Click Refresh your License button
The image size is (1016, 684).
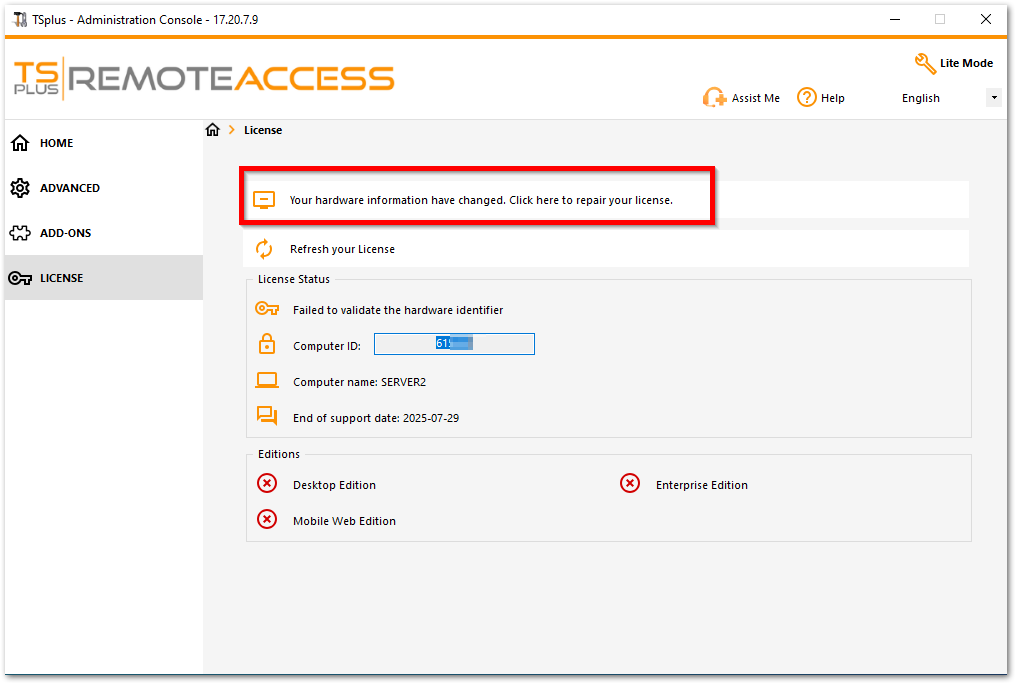click(x=342, y=249)
